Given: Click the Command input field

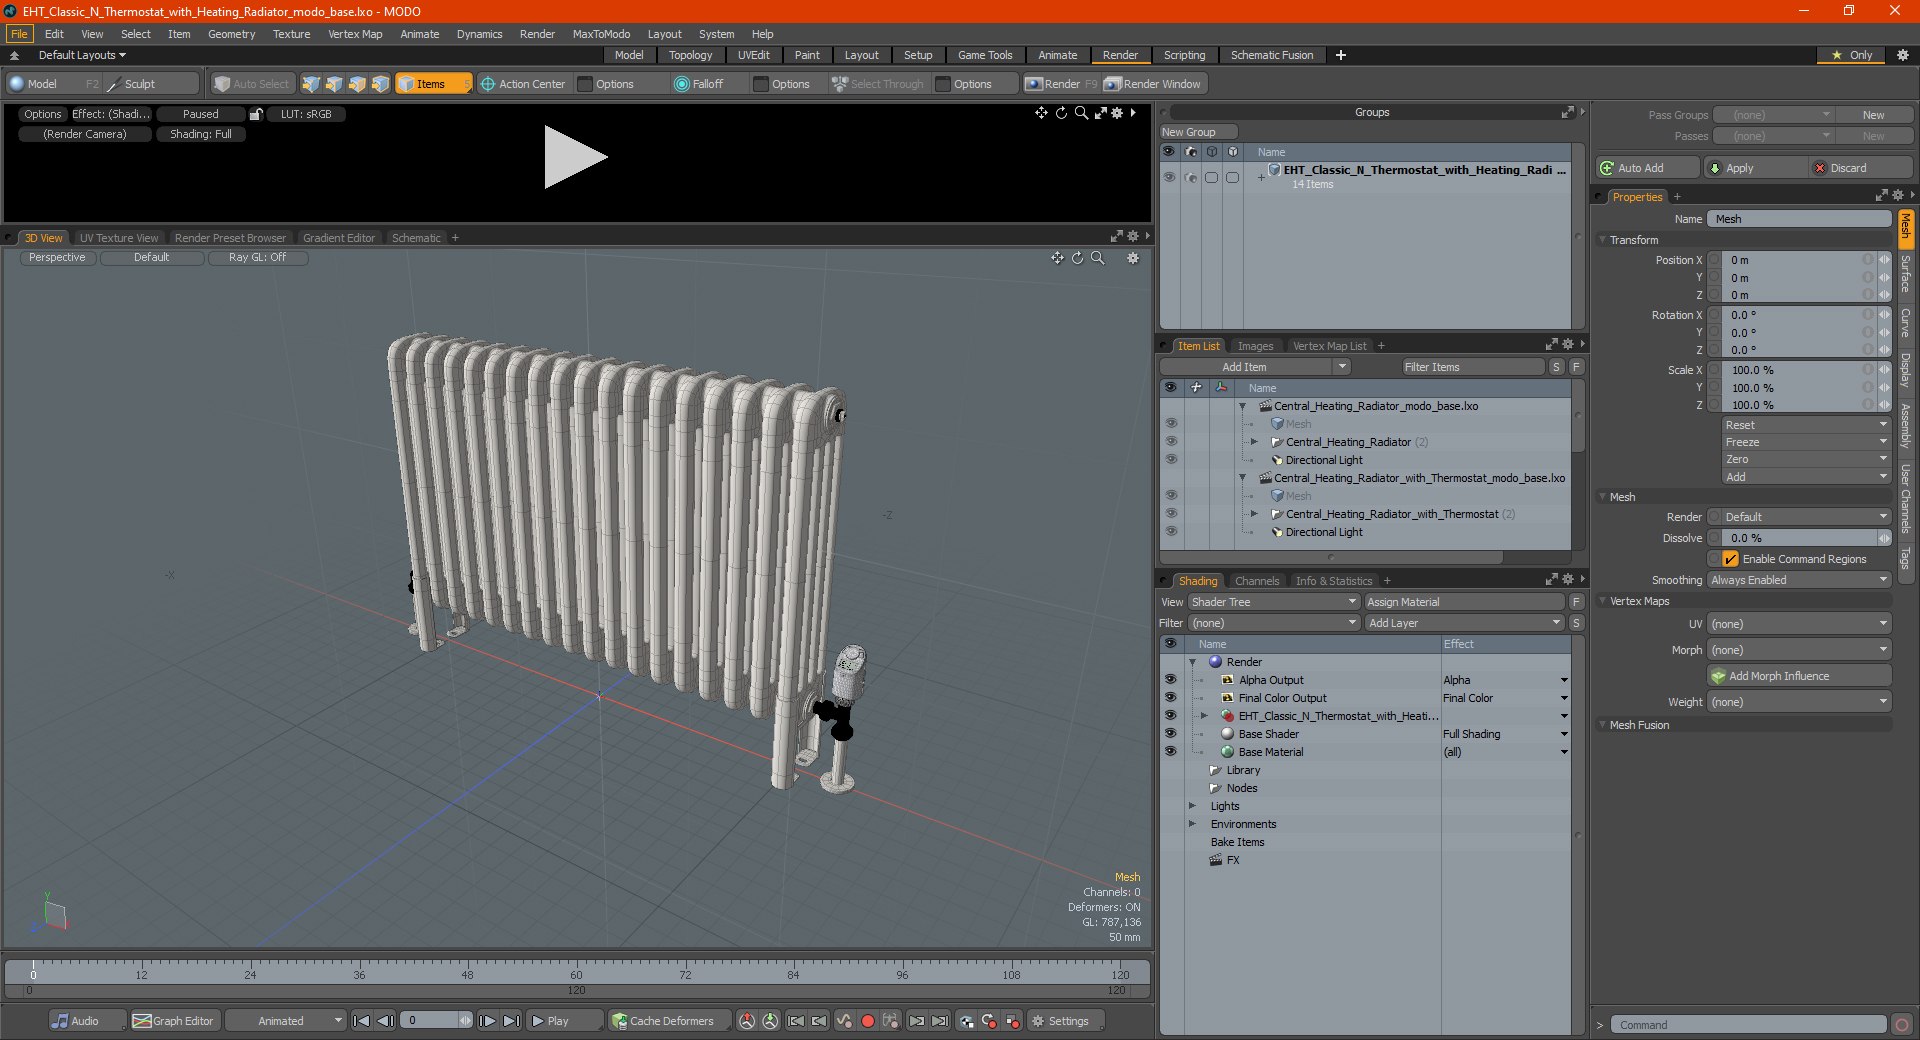Looking at the screenshot, I should [x=1748, y=1025].
